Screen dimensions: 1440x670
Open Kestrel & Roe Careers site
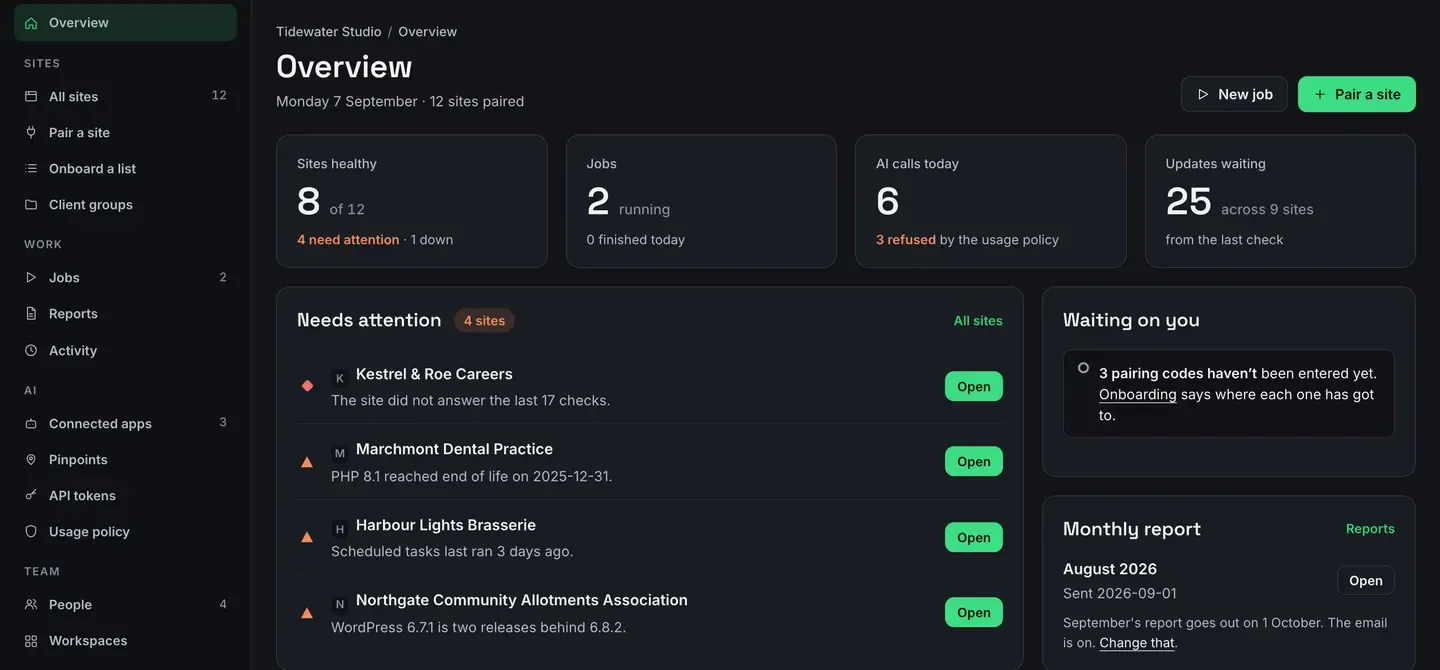point(974,386)
